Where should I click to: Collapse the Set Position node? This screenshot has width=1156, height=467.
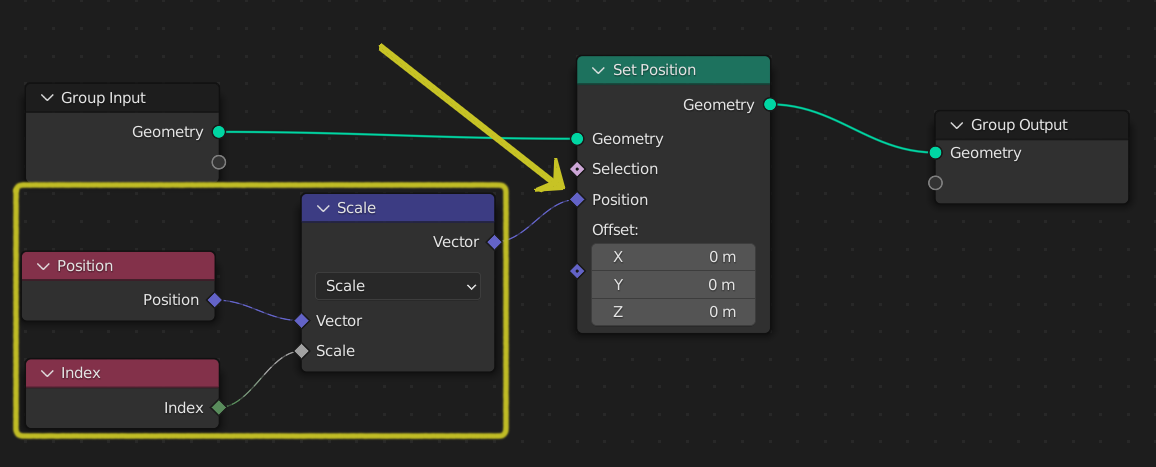[598, 70]
